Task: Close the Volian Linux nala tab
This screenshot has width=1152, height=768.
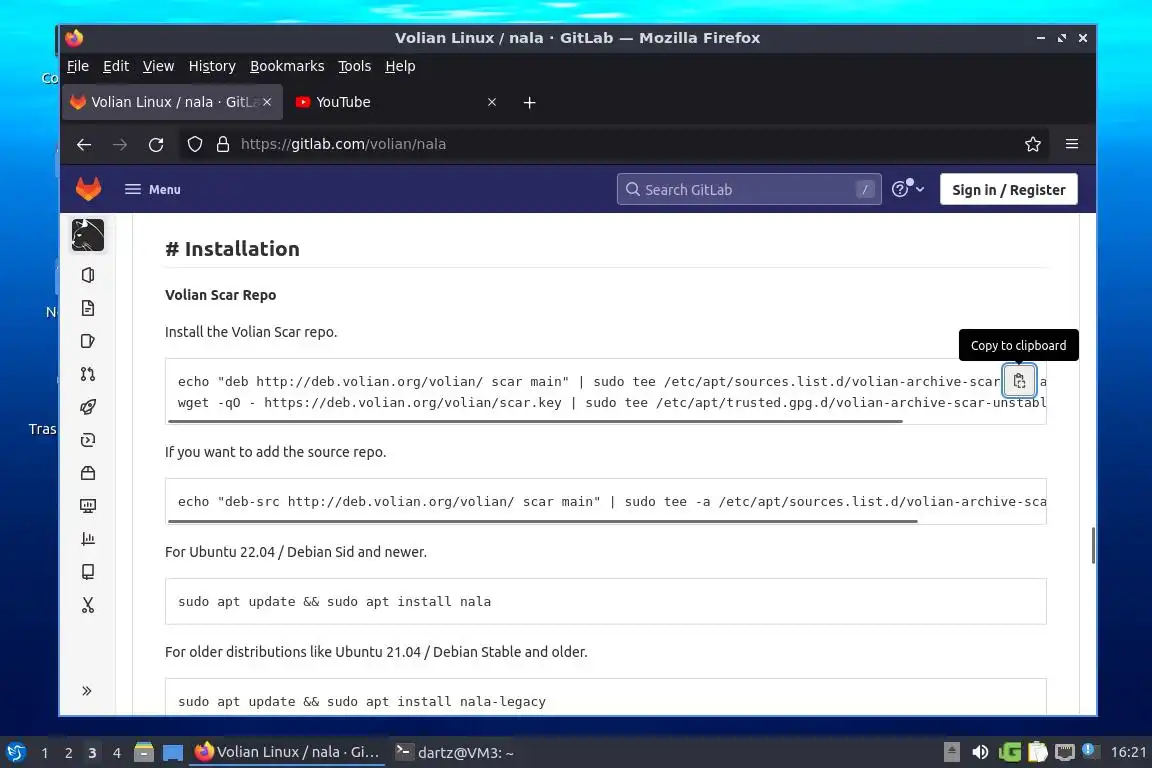Action: pyautogui.click(x=267, y=102)
